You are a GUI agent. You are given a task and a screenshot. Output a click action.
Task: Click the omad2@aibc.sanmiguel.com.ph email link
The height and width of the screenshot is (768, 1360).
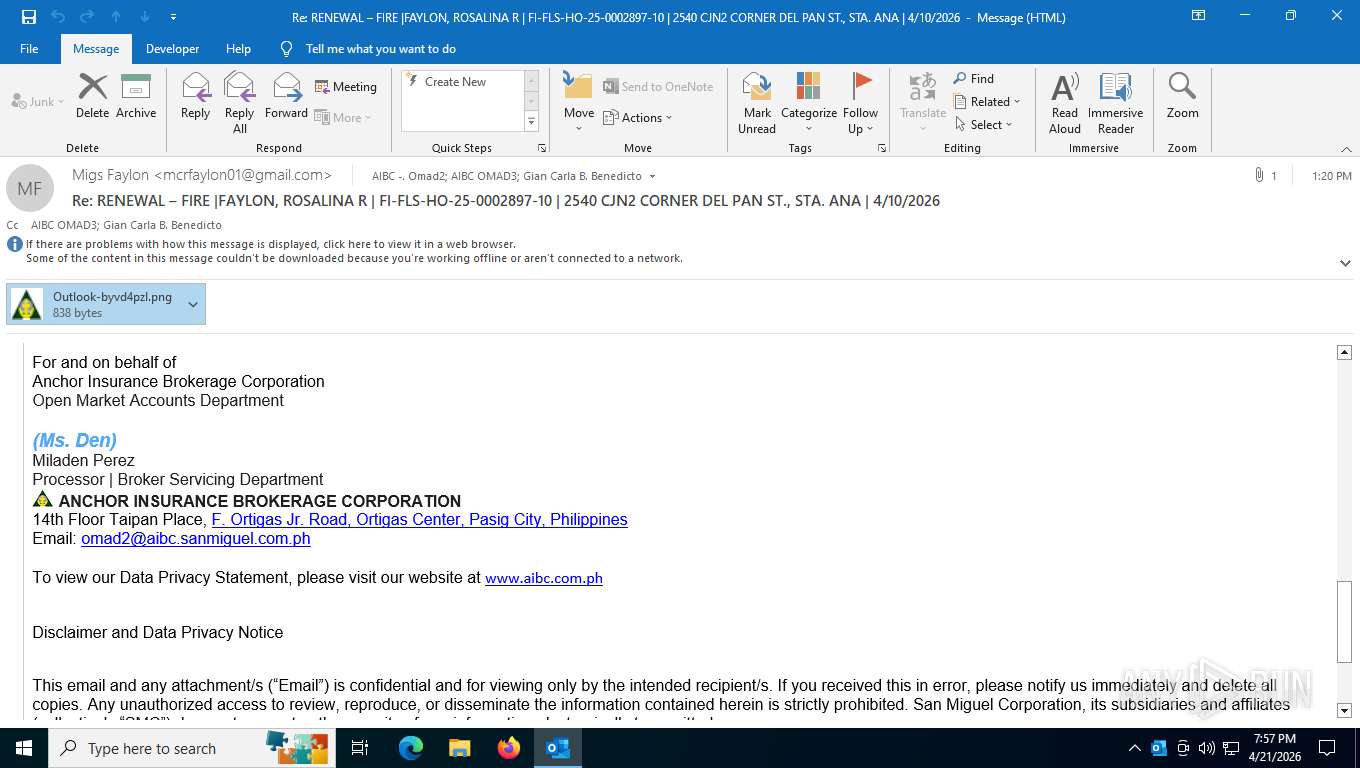coord(195,538)
